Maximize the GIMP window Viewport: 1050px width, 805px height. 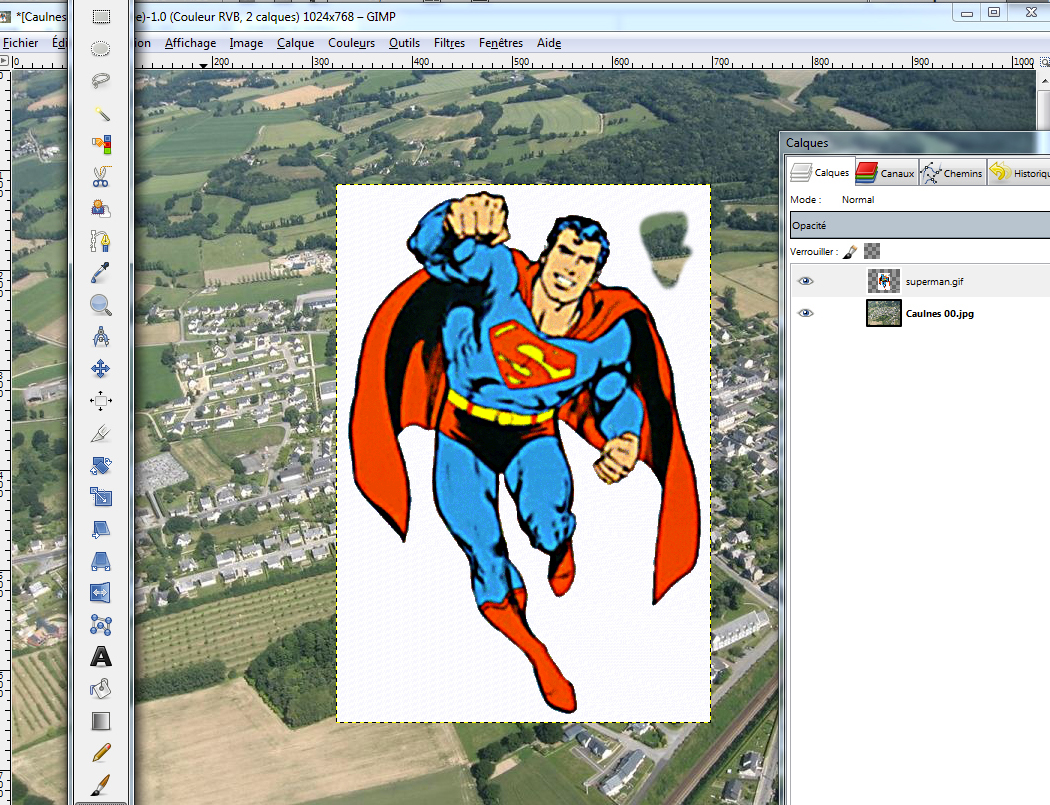(994, 12)
